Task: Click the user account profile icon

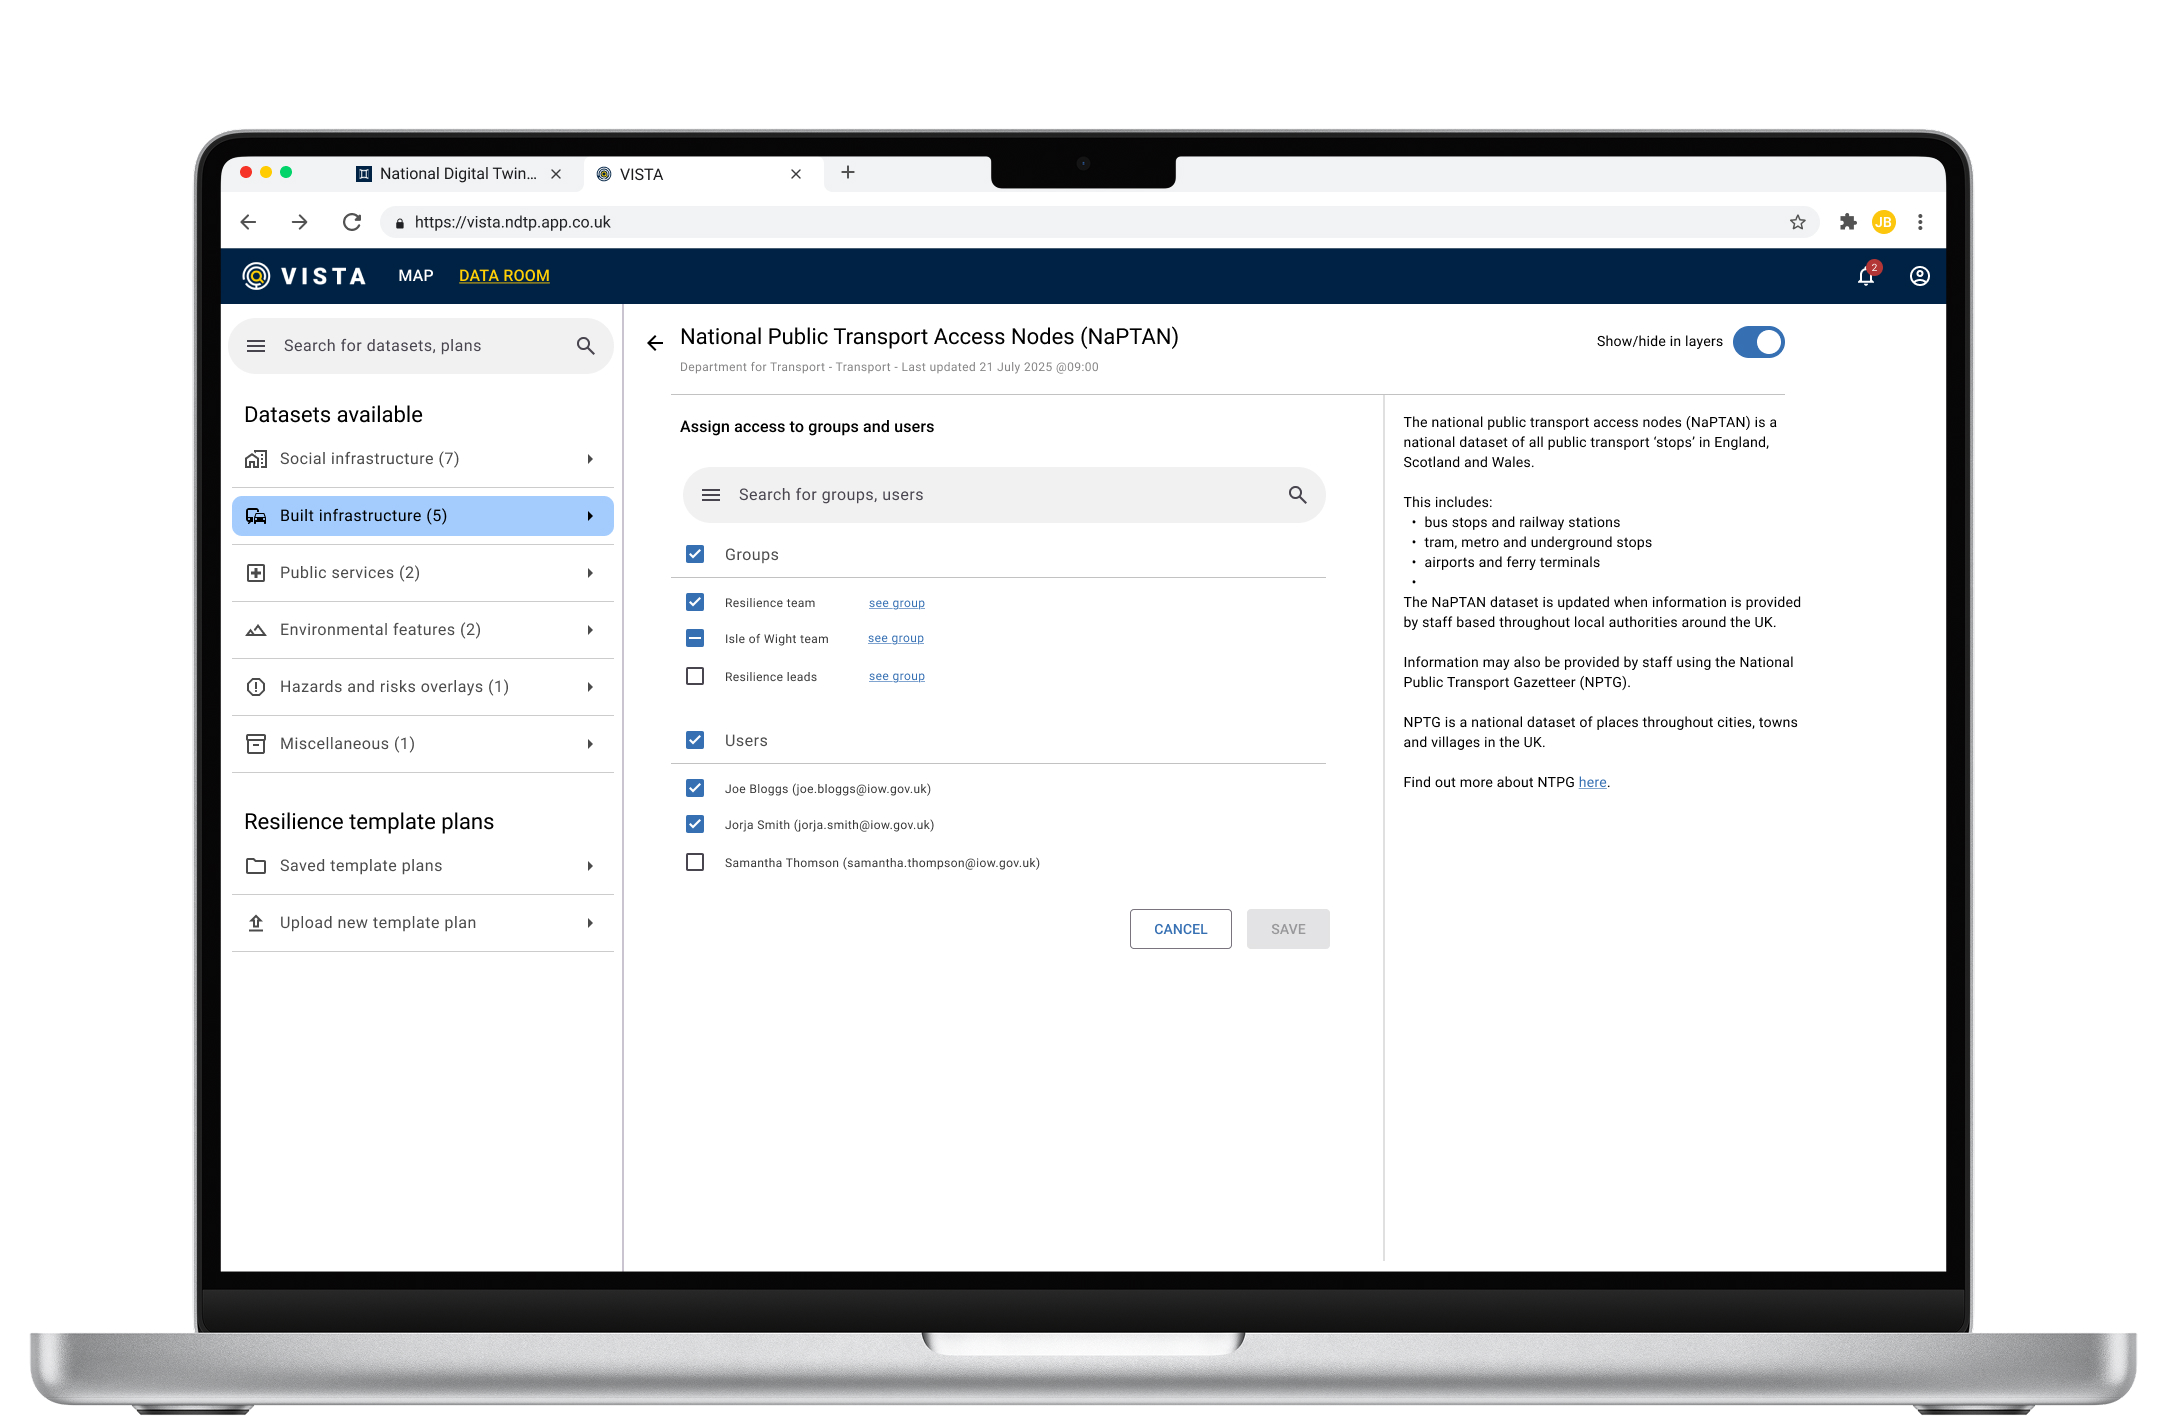Action: (x=1919, y=276)
